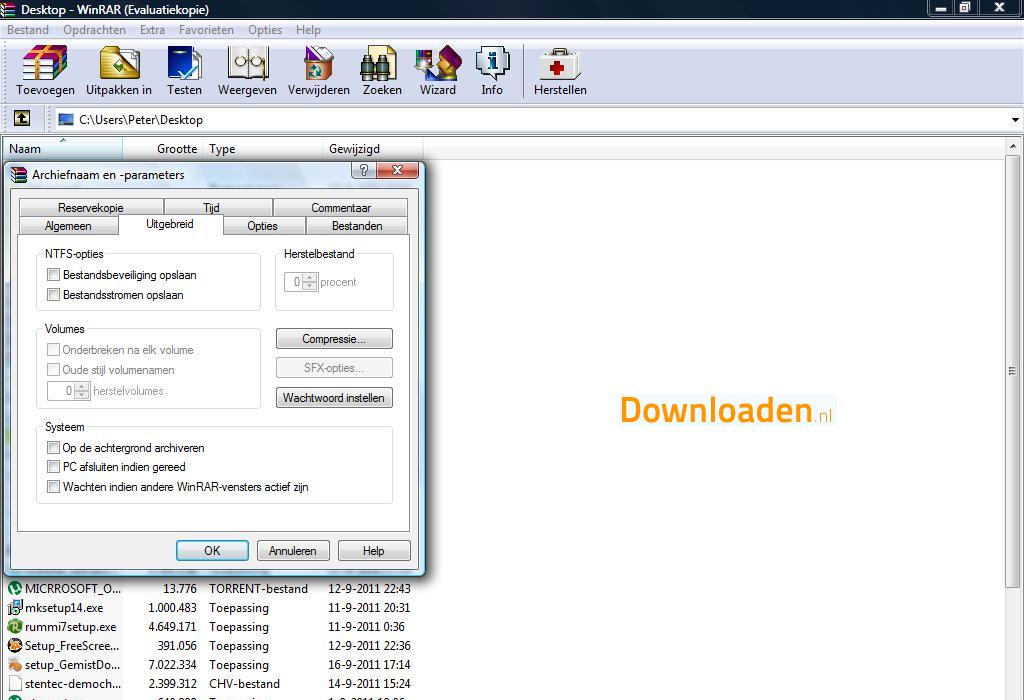
Task: Switch to the Algemeen tab
Action: click(x=69, y=226)
